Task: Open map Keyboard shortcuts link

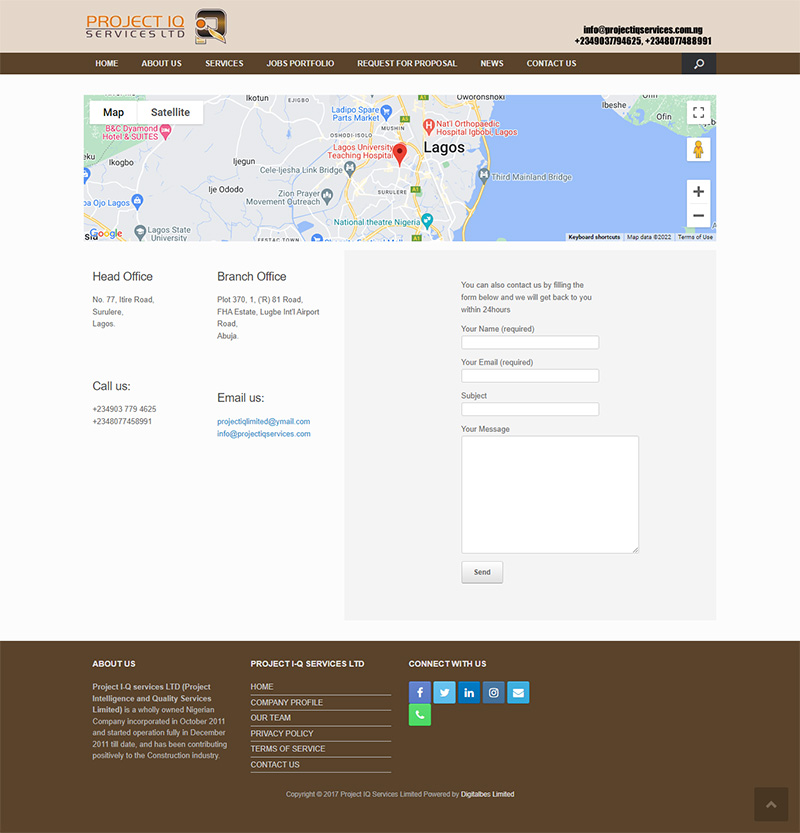Action: [594, 237]
